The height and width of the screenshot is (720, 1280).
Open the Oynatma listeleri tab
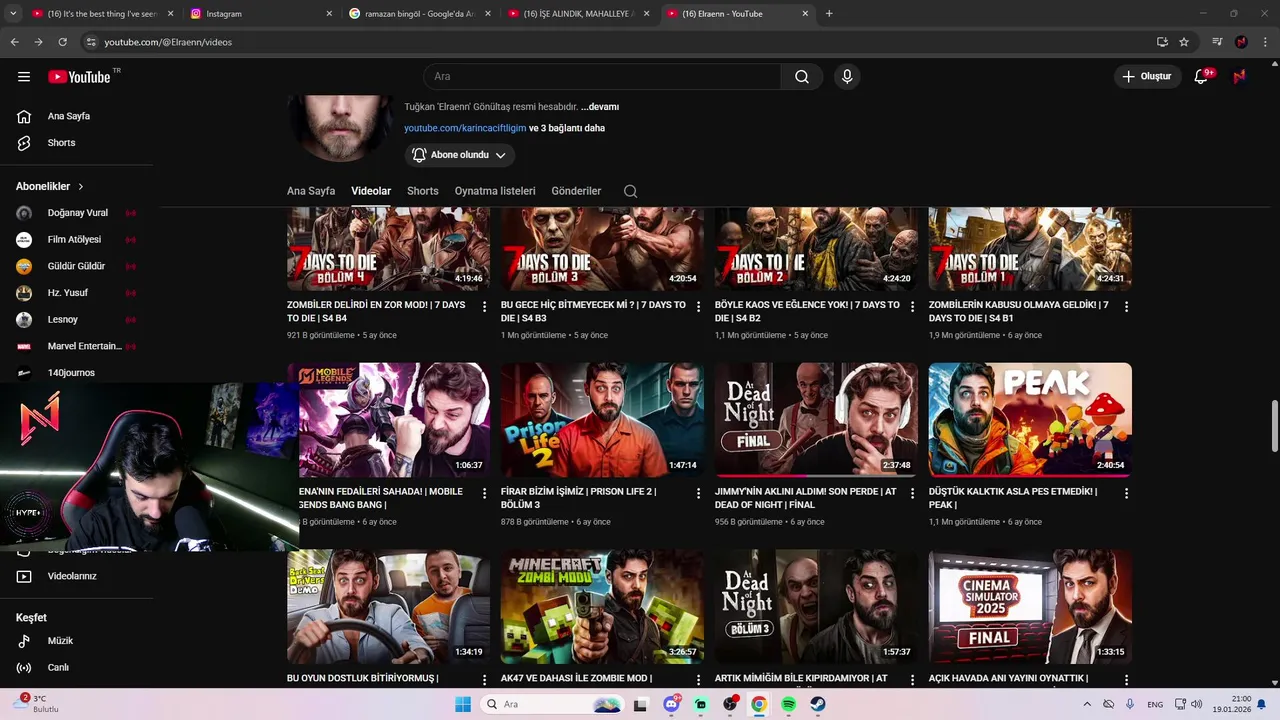[495, 191]
